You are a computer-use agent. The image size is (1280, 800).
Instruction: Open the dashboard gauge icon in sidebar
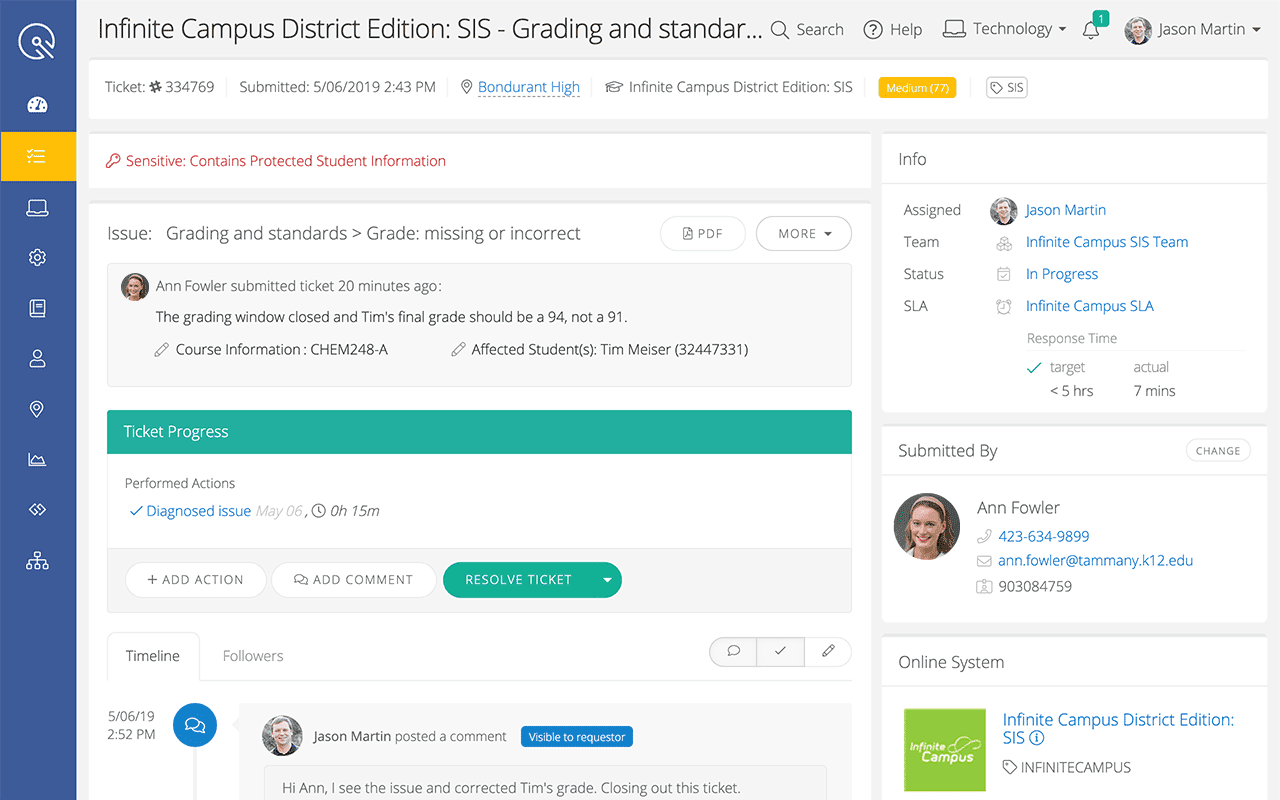click(38, 105)
